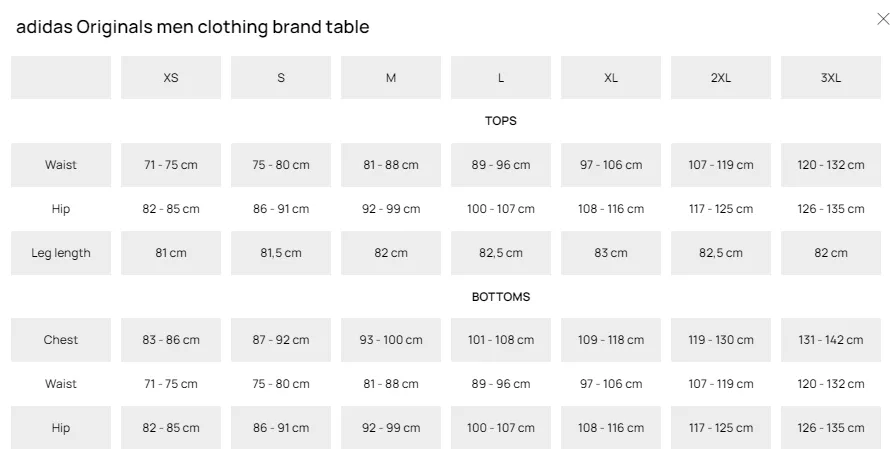Click the 93 - 100 cm chest cell
The image size is (890, 449).
[391, 340]
